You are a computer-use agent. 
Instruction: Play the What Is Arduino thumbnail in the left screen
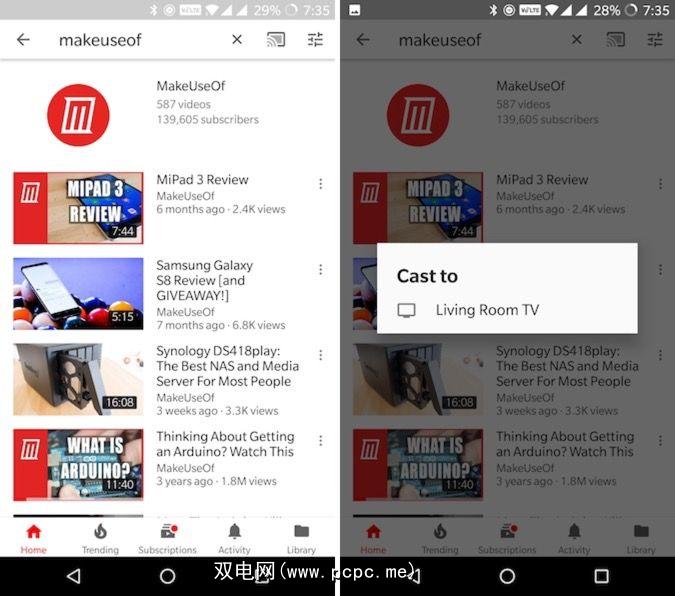pyautogui.click(x=78, y=465)
